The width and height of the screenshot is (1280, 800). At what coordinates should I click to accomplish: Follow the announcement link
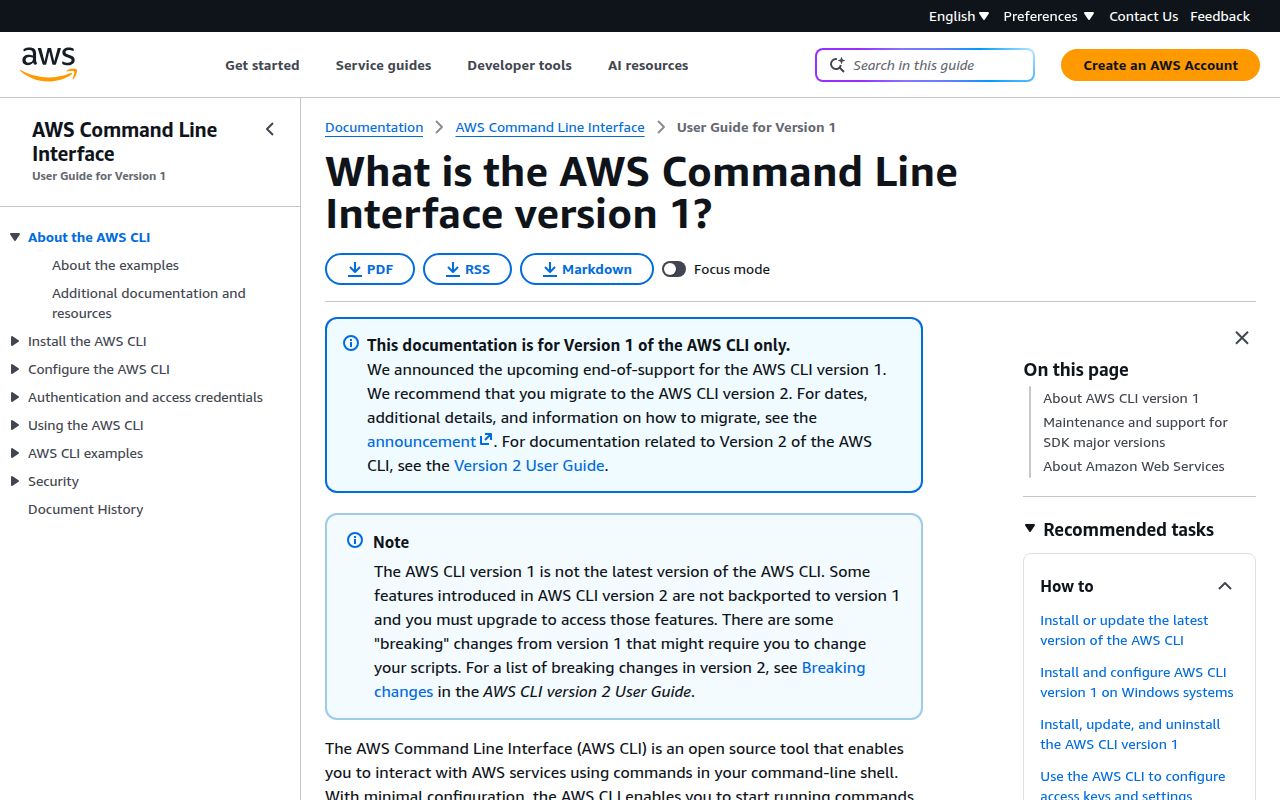coord(421,441)
